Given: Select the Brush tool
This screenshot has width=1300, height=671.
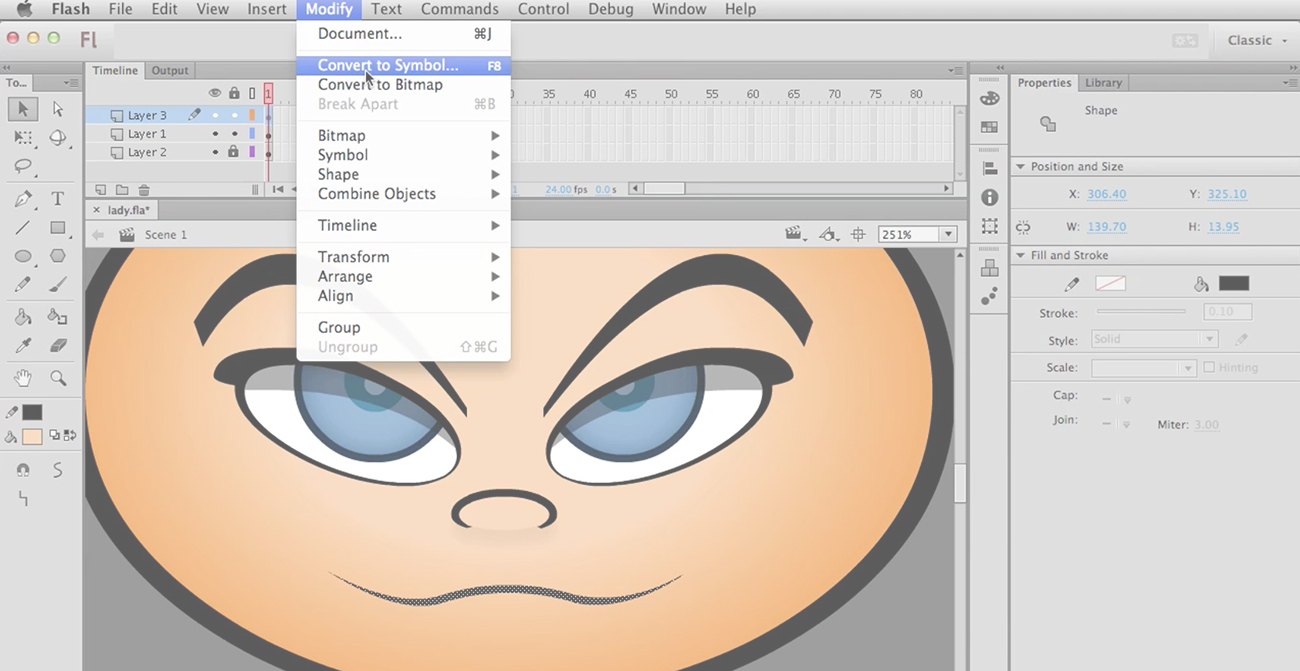Looking at the screenshot, I should click(x=58, y=284).
